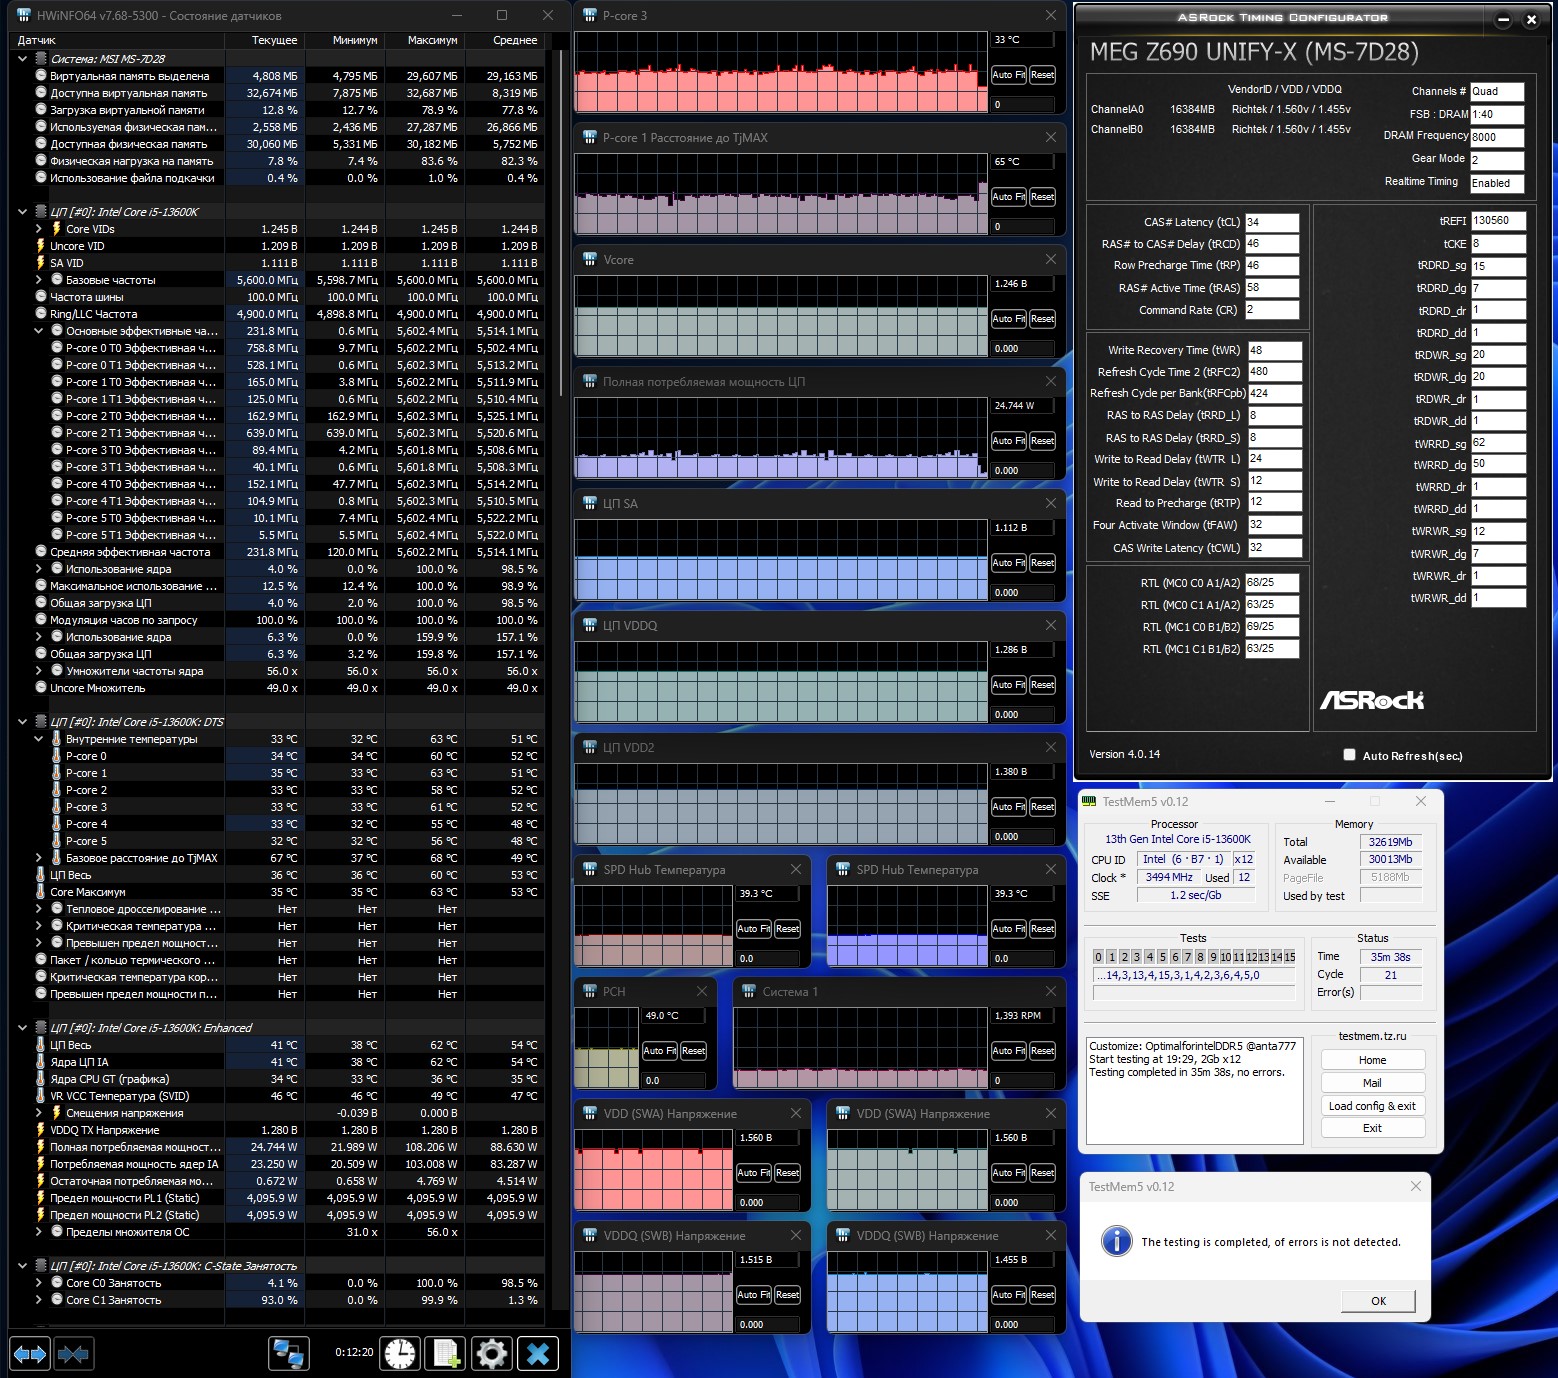Open HWiNFO sensor settings gear icon
The width and height of the screenshot is (1558, 1378).
tap(491, 1354)
